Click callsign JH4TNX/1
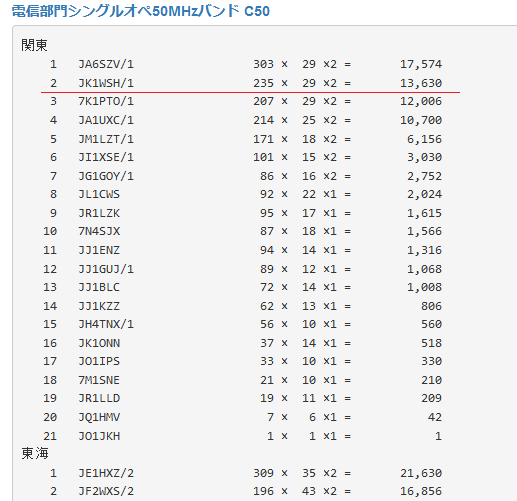517x501 pixels. tap(106, 324)
